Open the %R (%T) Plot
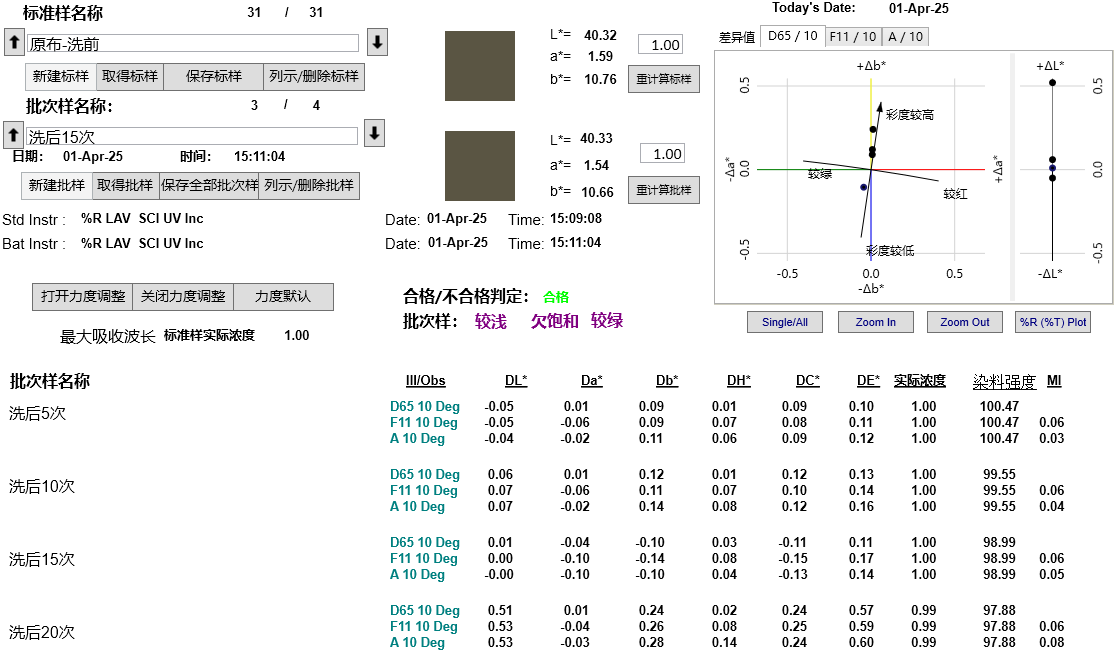The image size is (1115, 653). click(x=1052, y=322)
